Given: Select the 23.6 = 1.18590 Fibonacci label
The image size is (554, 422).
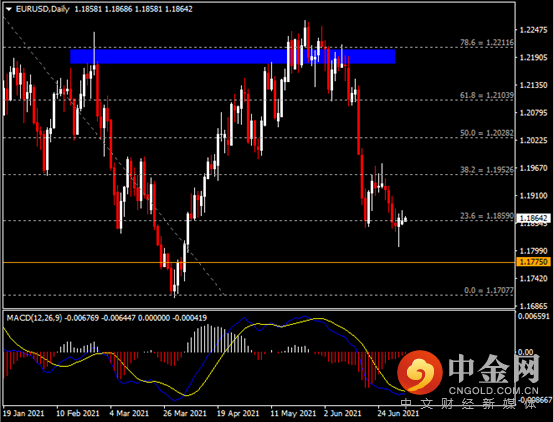Looking at the screenshot, I should [487, 216].
